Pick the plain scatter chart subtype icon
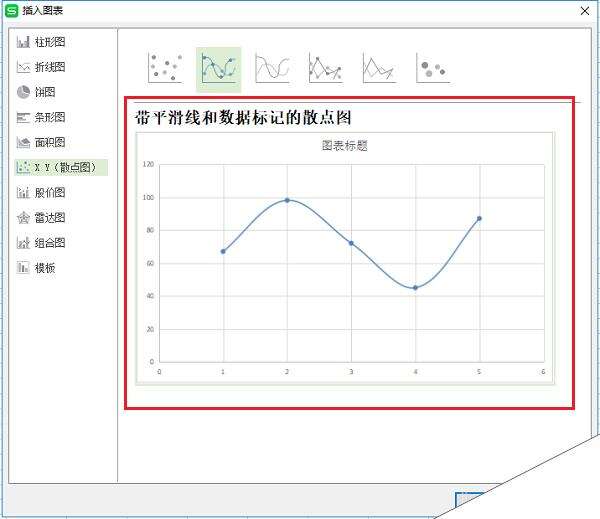 pos(165,68)
